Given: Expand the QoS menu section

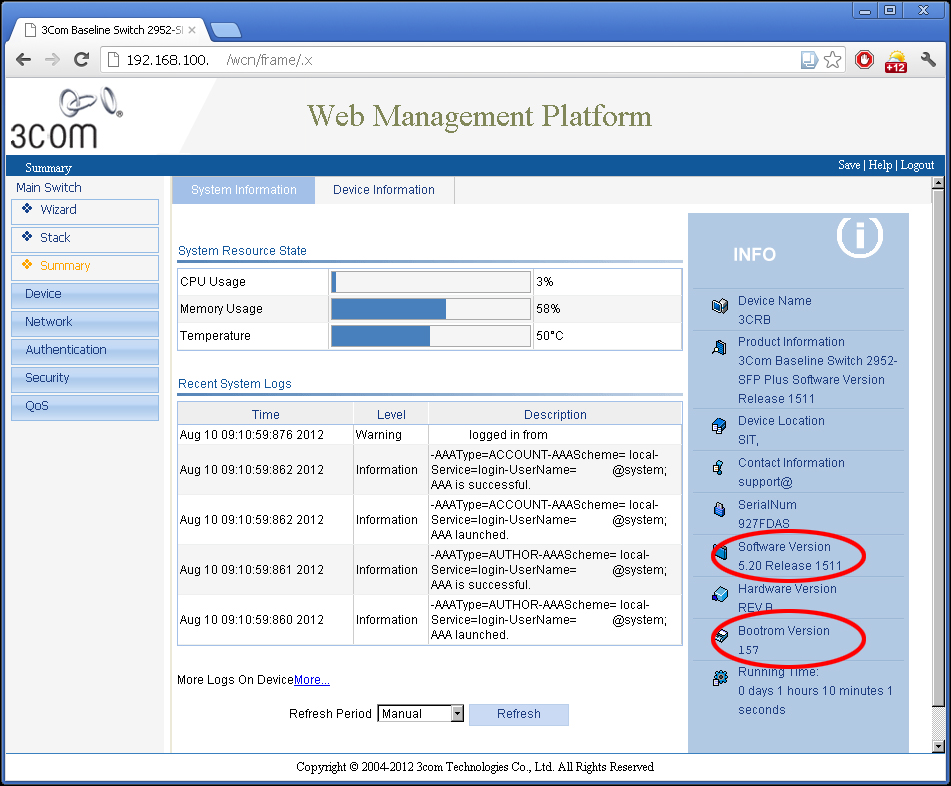Looking at the screenshot, I should coord(85,407).
